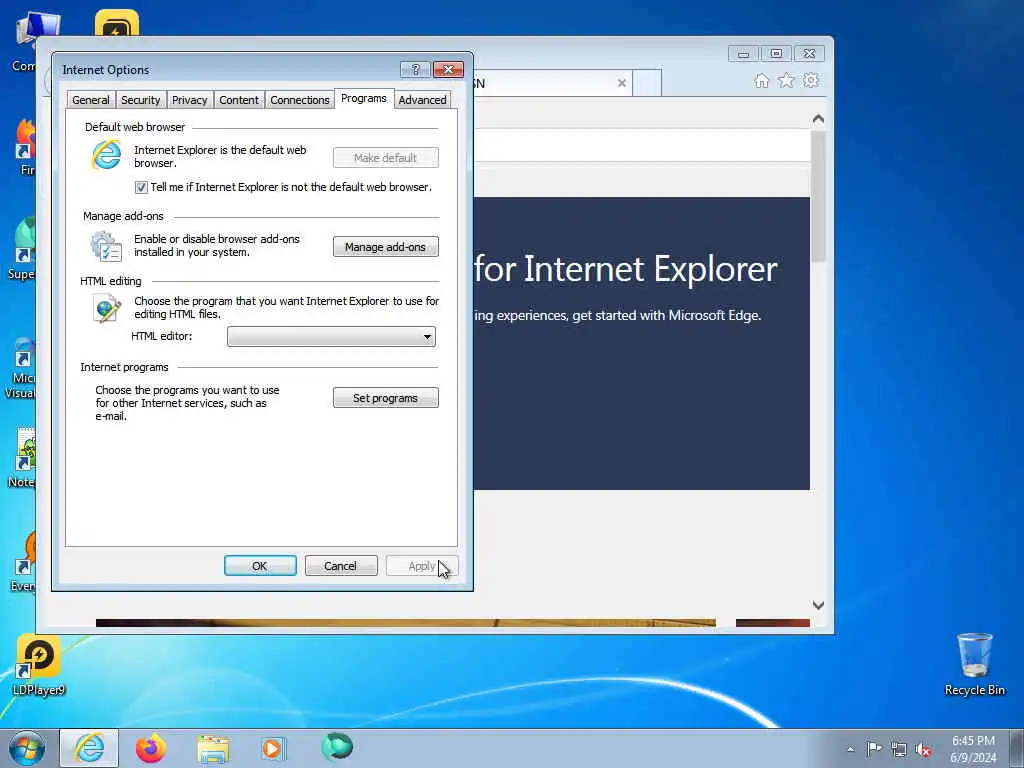Click the Internet Explorer logo in Default web browser

106,155
